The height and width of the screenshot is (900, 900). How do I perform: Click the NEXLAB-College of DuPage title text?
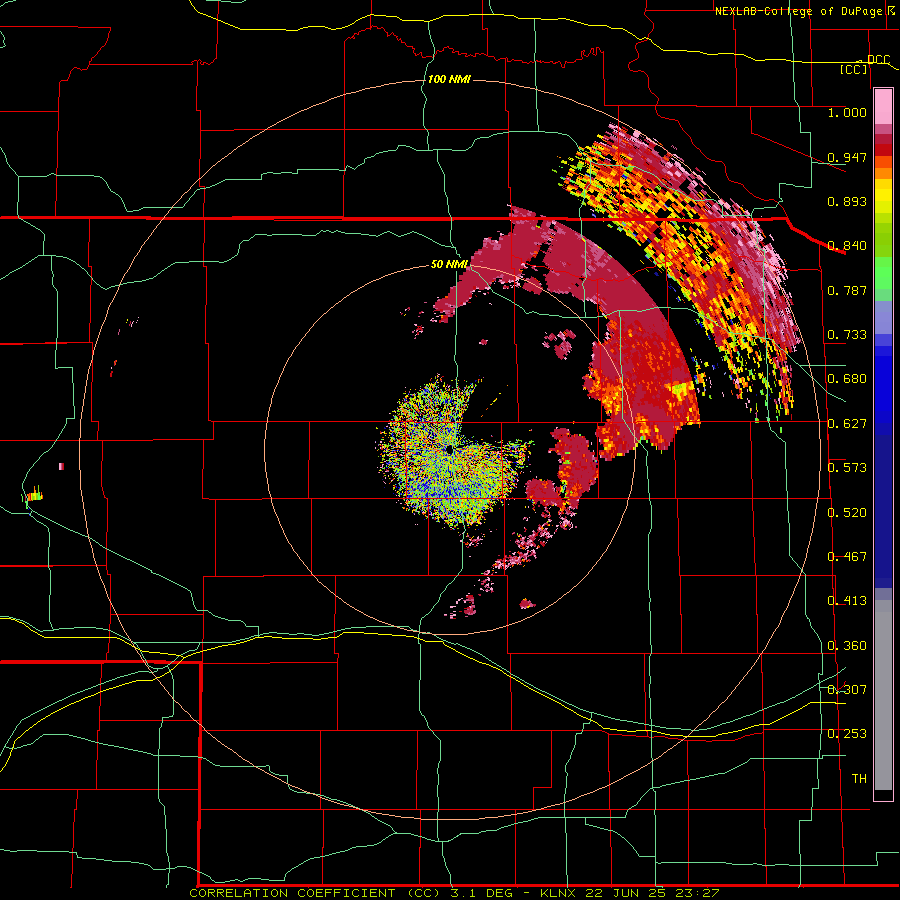tap(798, 11)
